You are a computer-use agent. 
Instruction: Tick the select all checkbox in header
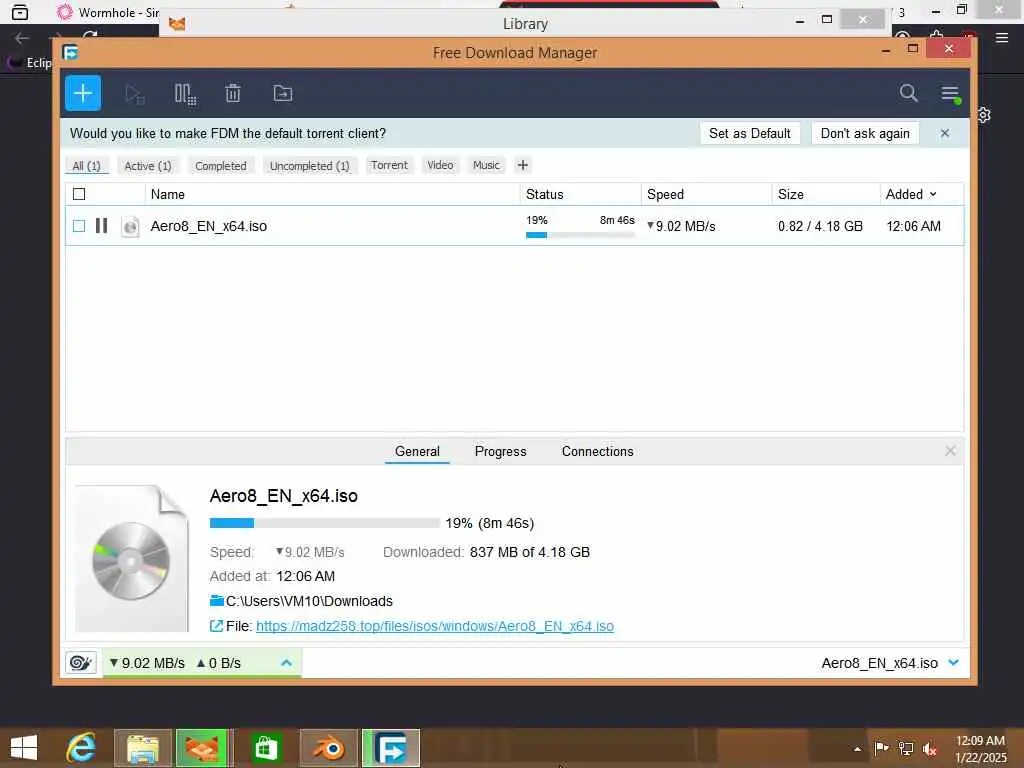(79, 194)
